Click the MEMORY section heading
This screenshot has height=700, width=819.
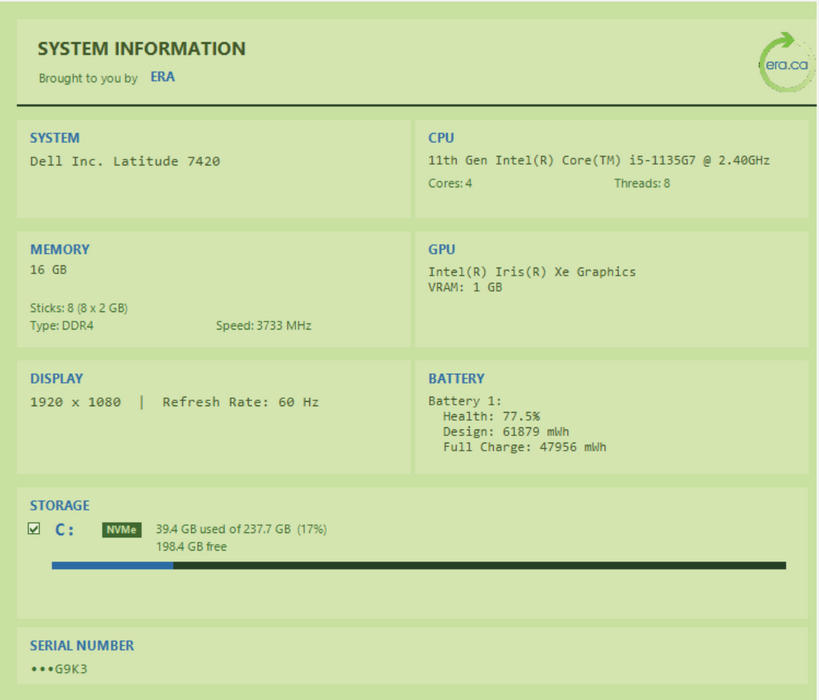[60, 250]
